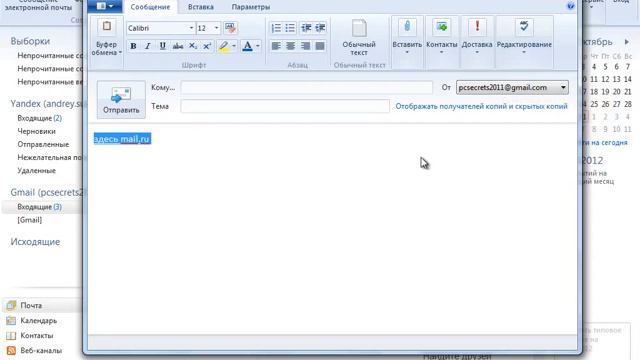The height and width of the screenshot is (360, 640).
Task: Click the font color A button
Action: click(247, 46)
